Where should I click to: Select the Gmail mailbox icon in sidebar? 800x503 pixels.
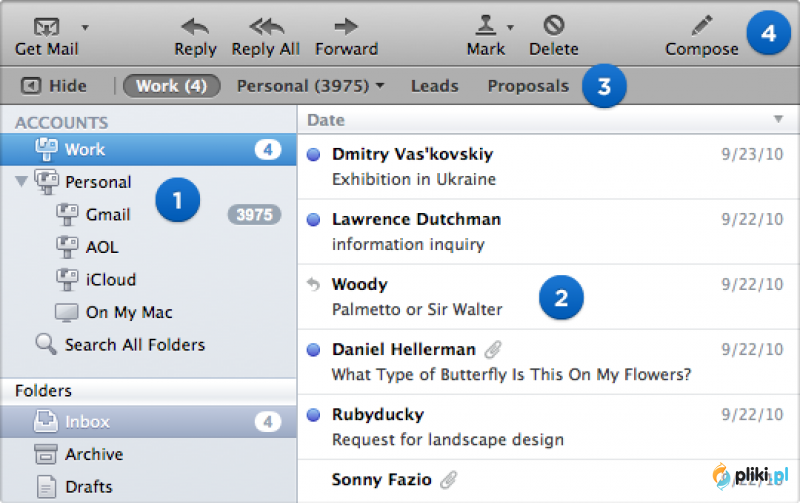click(67, 214)
